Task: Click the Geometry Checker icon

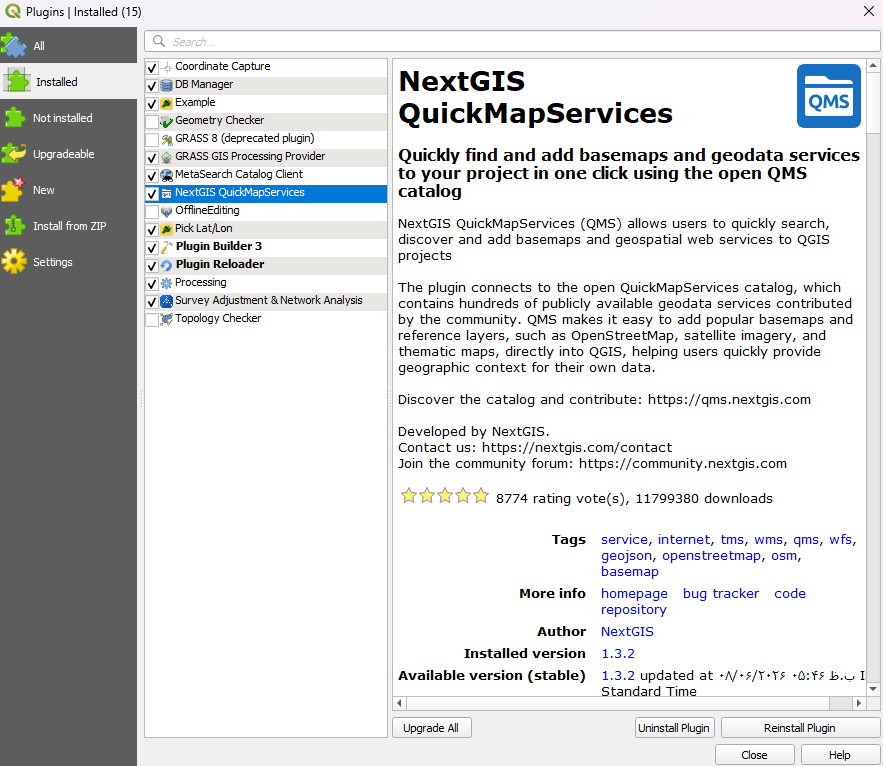Action: pos(167,122)
